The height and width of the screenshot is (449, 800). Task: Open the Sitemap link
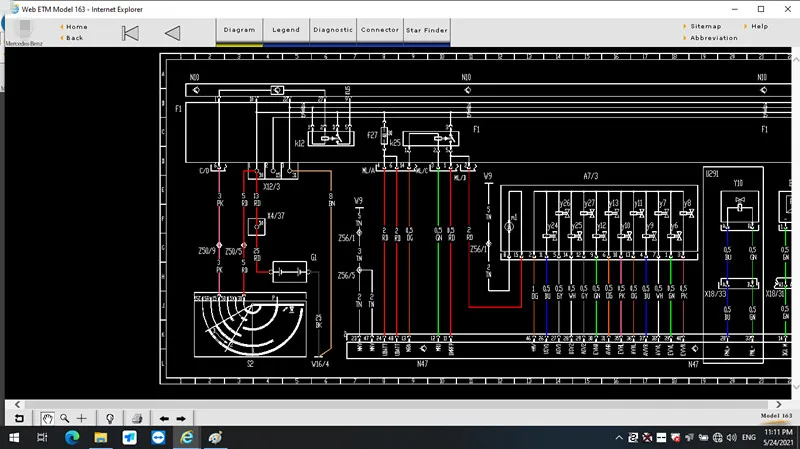(705, 26)
